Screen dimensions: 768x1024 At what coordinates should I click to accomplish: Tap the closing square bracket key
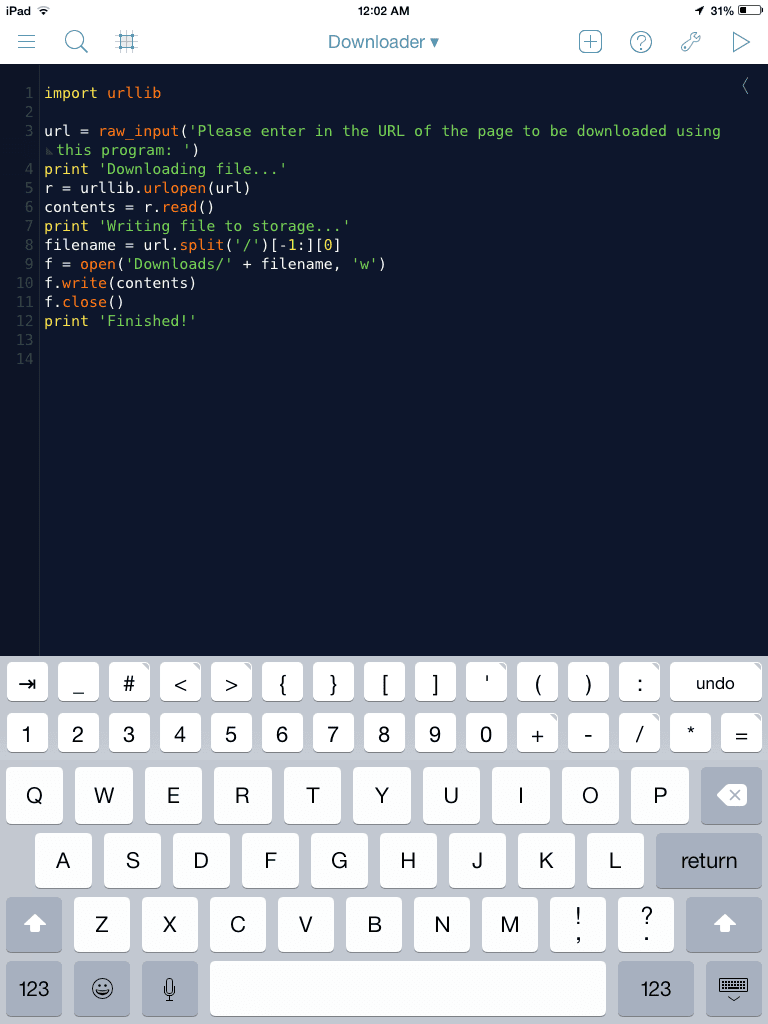pos(436,682)
